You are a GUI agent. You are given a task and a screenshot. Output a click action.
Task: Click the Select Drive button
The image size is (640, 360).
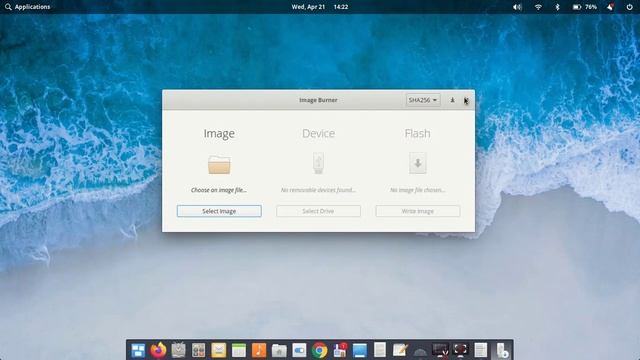point(318,211)
